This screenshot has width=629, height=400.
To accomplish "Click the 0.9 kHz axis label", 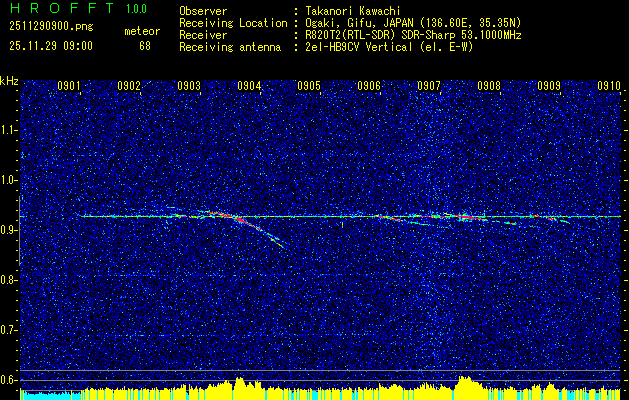I will 8,230.
